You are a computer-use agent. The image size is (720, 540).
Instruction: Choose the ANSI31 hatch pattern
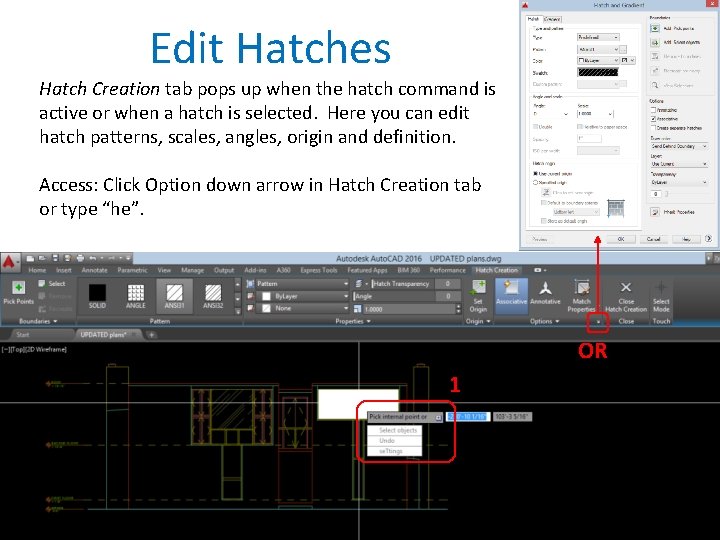pos(174,296)
